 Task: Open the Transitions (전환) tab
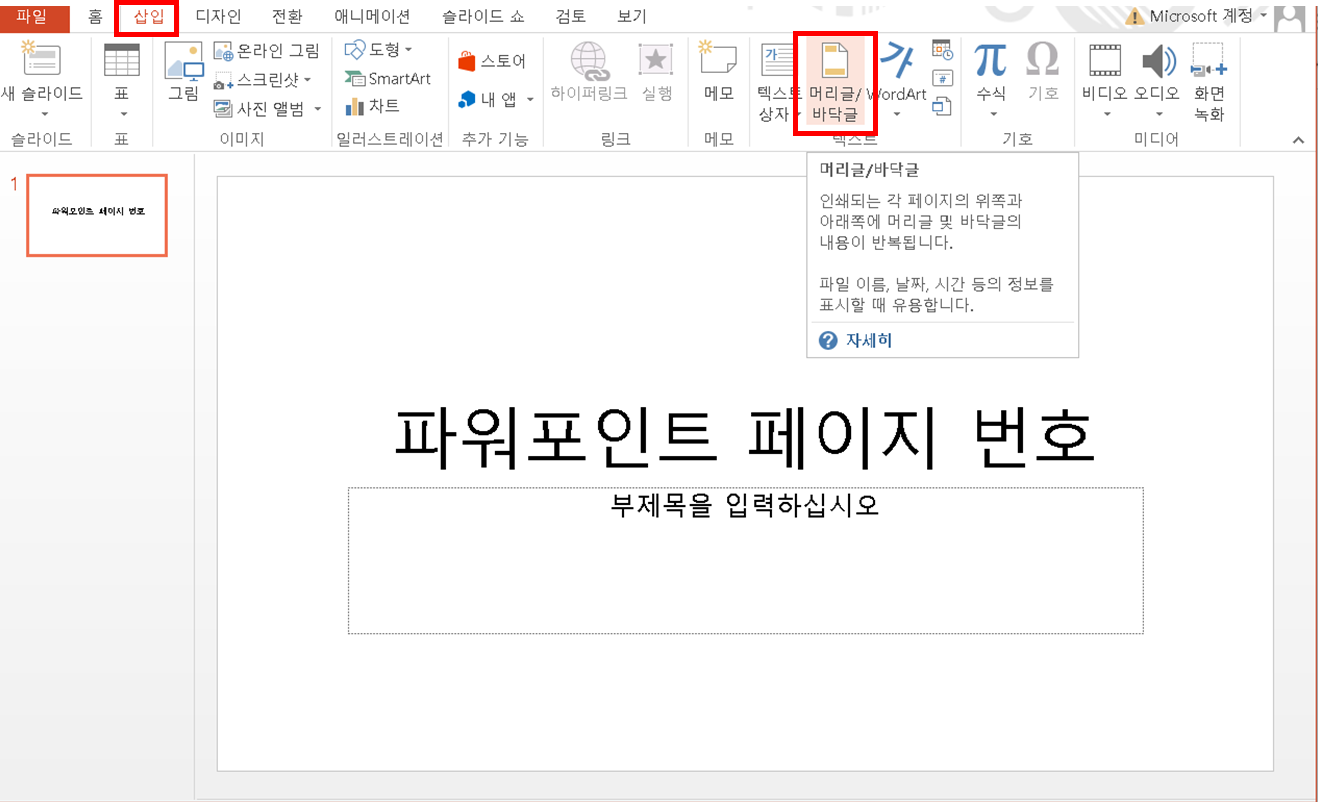286,17
